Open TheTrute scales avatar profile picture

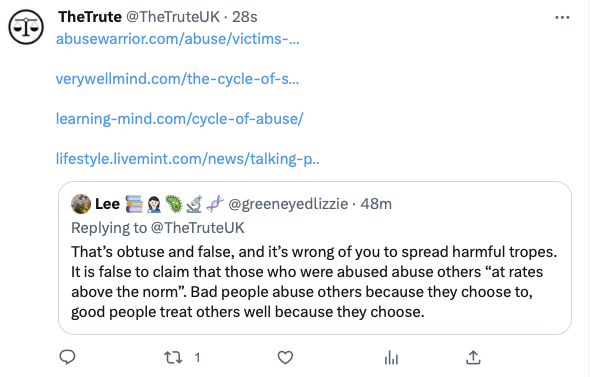click(26, 27)
